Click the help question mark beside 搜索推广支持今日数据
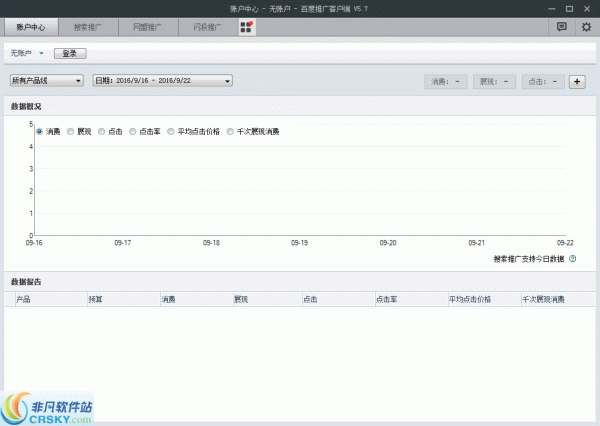600x426 pixels. (x=572, y=259)
